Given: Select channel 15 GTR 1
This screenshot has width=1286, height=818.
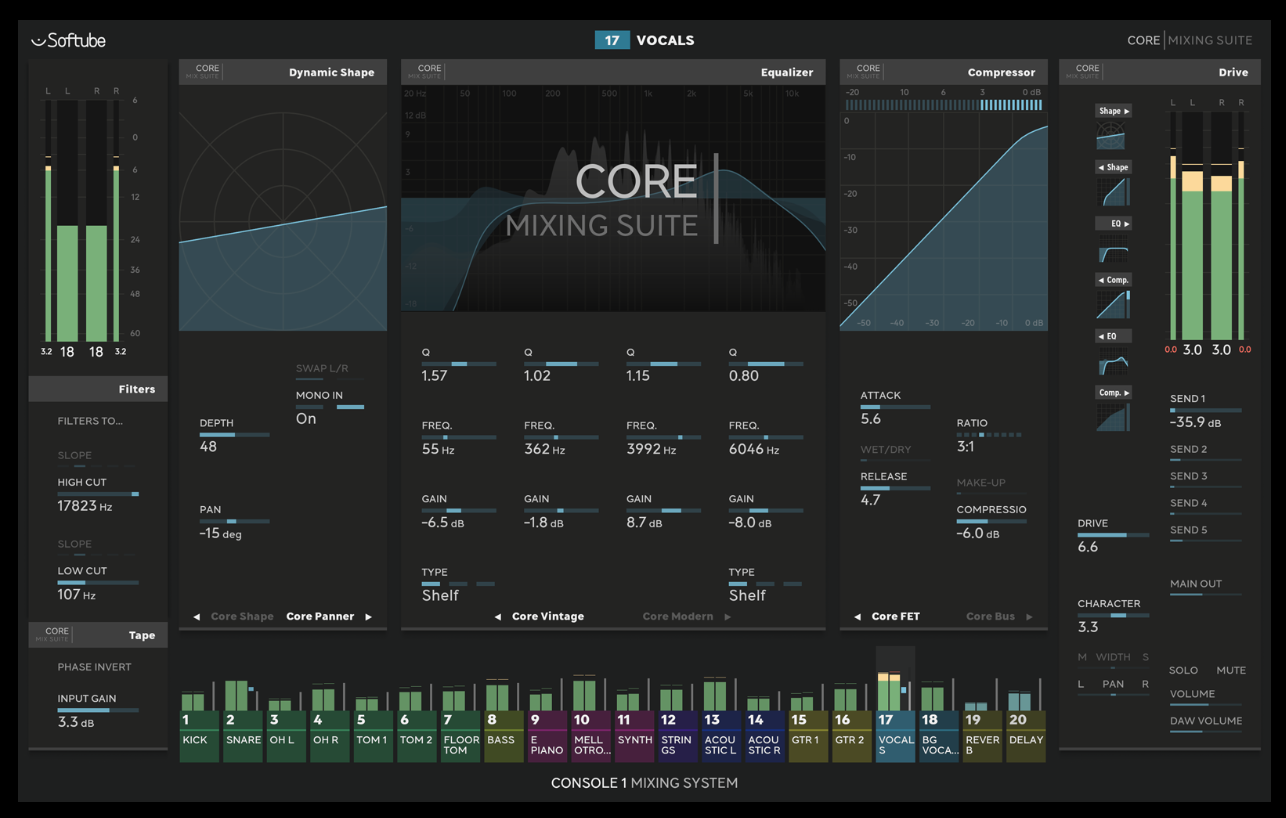Looking at the screenshot, I should click(808, 736).
